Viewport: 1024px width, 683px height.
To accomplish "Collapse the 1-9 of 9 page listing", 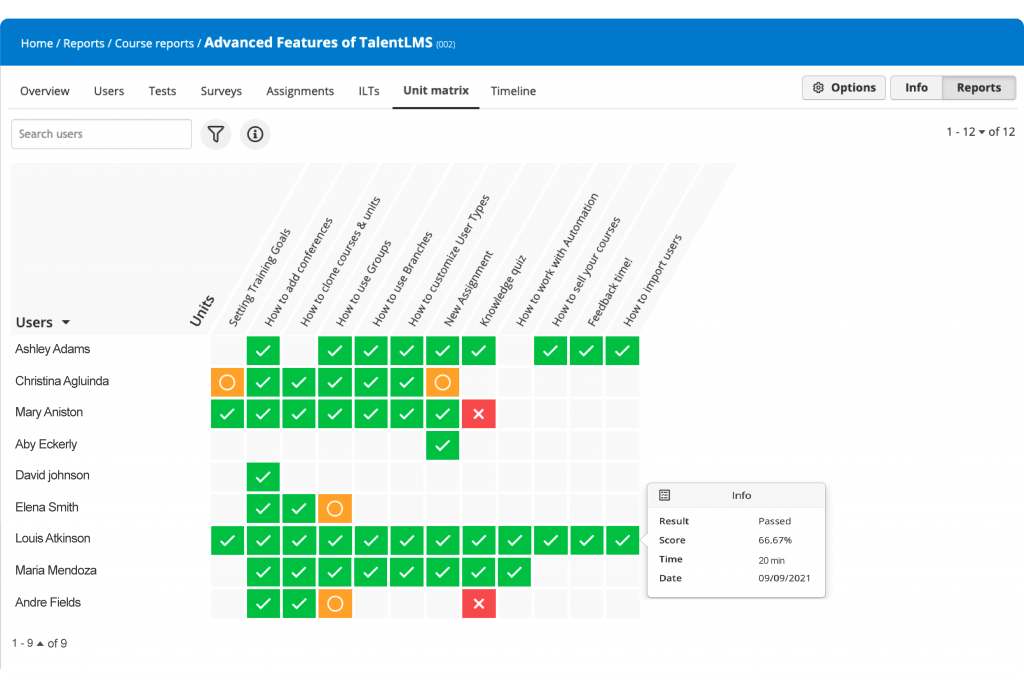I will tap(40, 643).
